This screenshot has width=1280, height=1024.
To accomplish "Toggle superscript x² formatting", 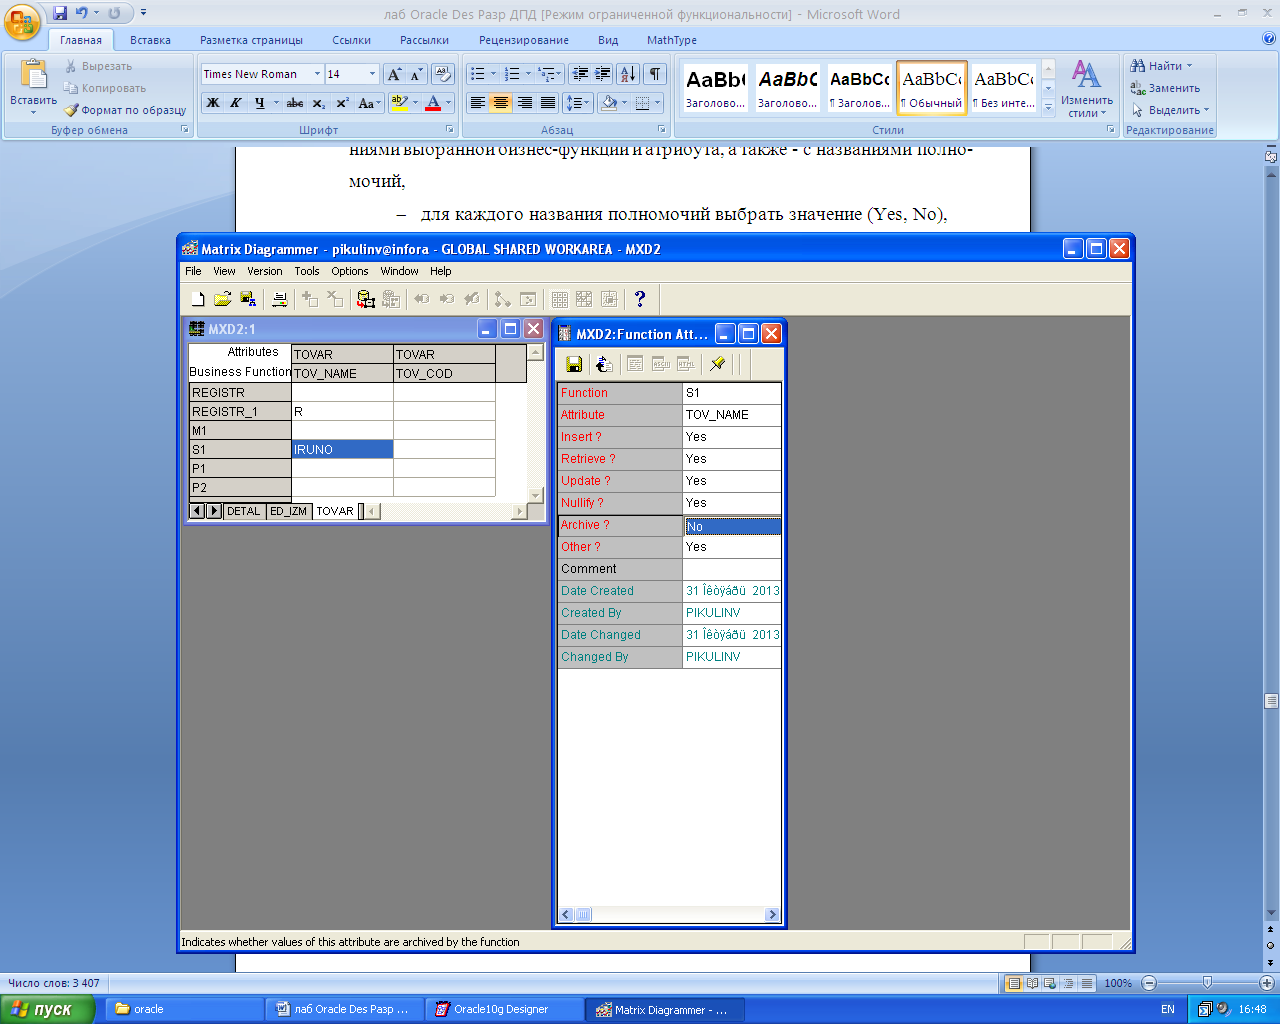I will (x=342, y=103).
